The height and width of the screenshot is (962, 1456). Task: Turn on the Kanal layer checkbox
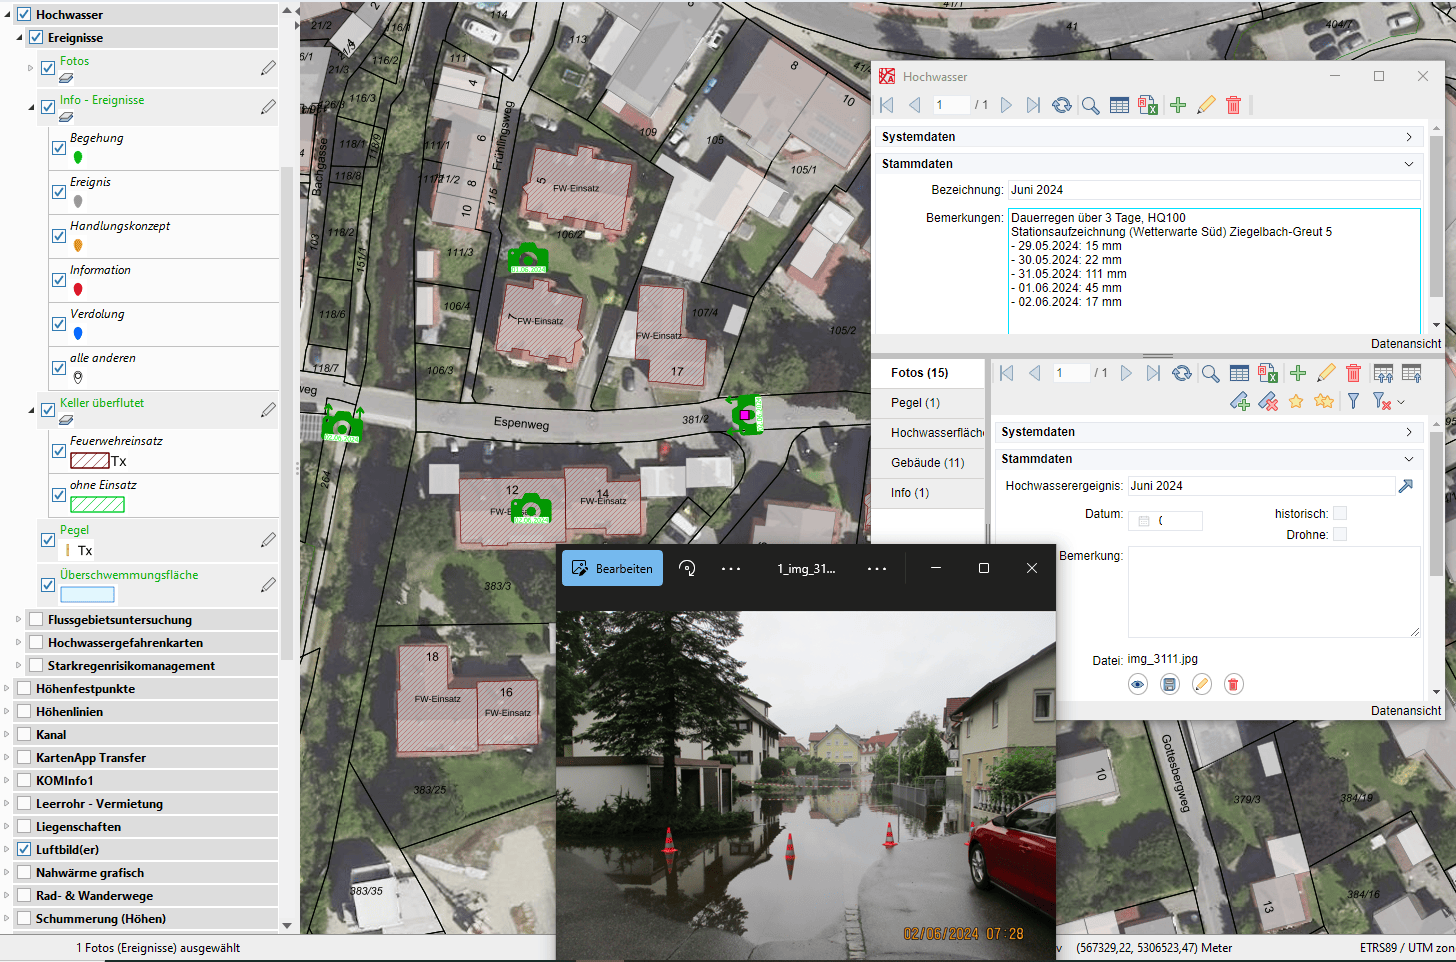point(24,735)
